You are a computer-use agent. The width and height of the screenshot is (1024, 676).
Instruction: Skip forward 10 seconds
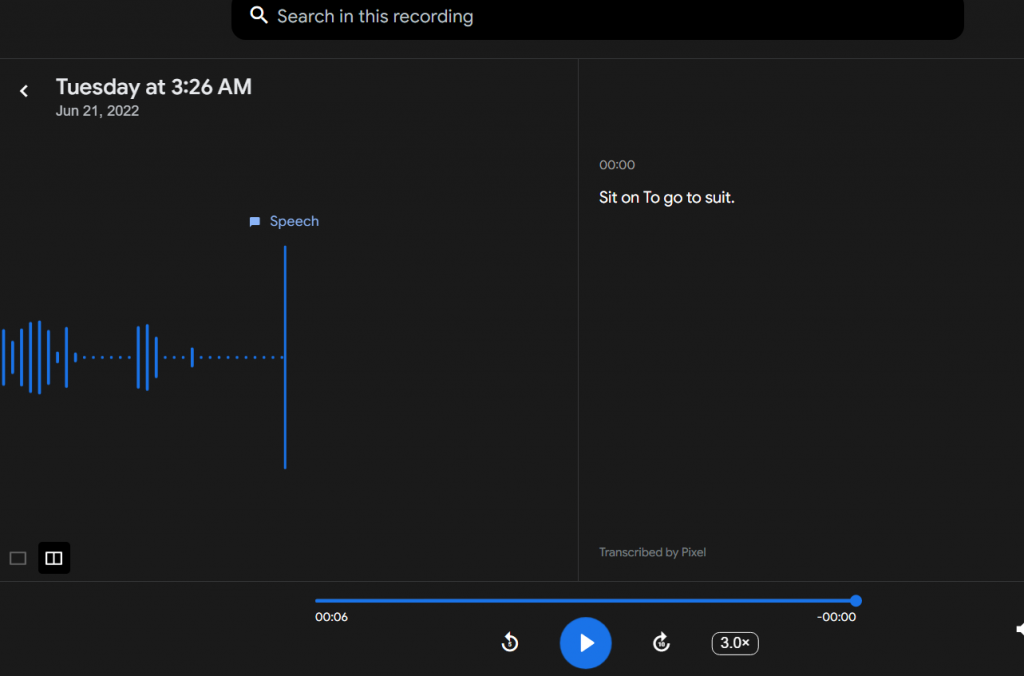pos(661,643)
